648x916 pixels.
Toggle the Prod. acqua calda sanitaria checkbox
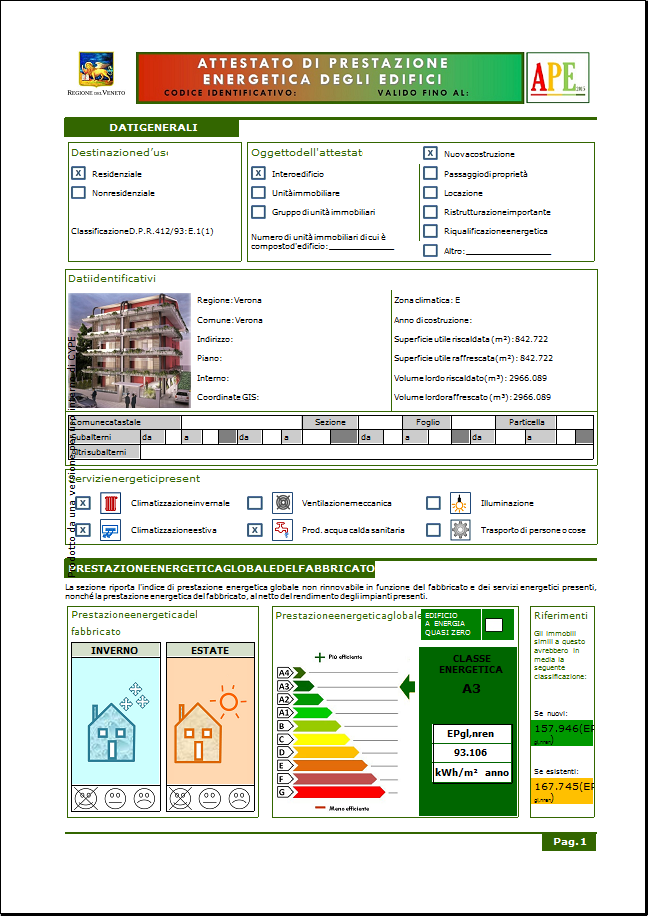[255, 530]
